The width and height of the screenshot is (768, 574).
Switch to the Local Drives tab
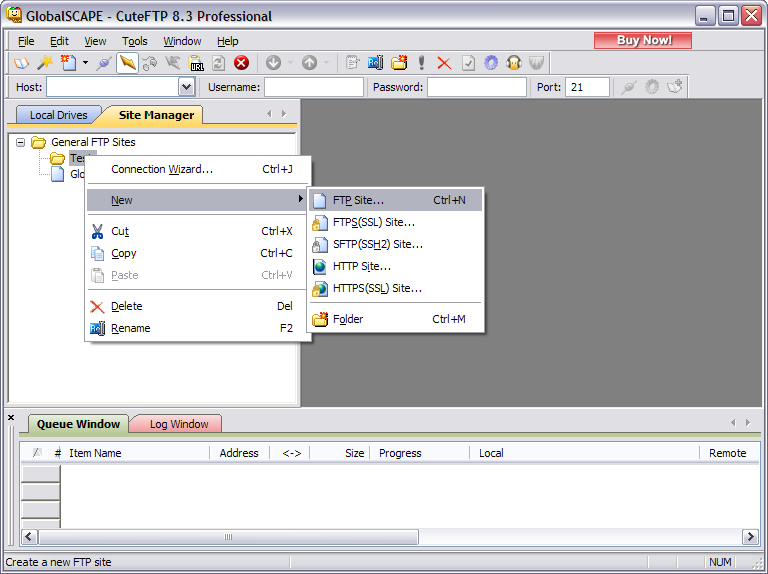coord(59,115)
